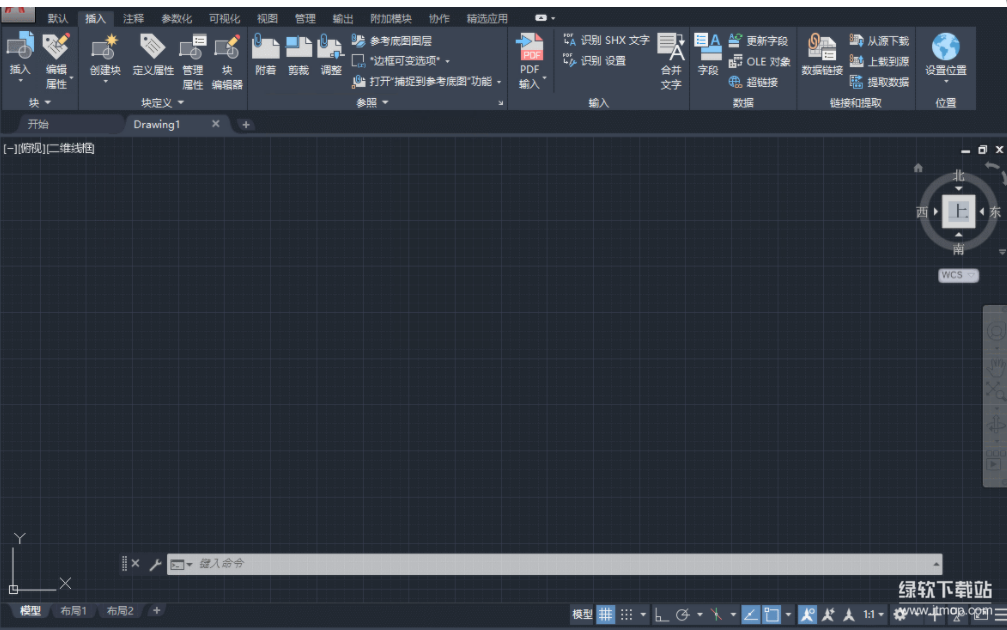Open the annotation scale 1:1 dropdown
The image size is (1007, 630).
point(874,614)
